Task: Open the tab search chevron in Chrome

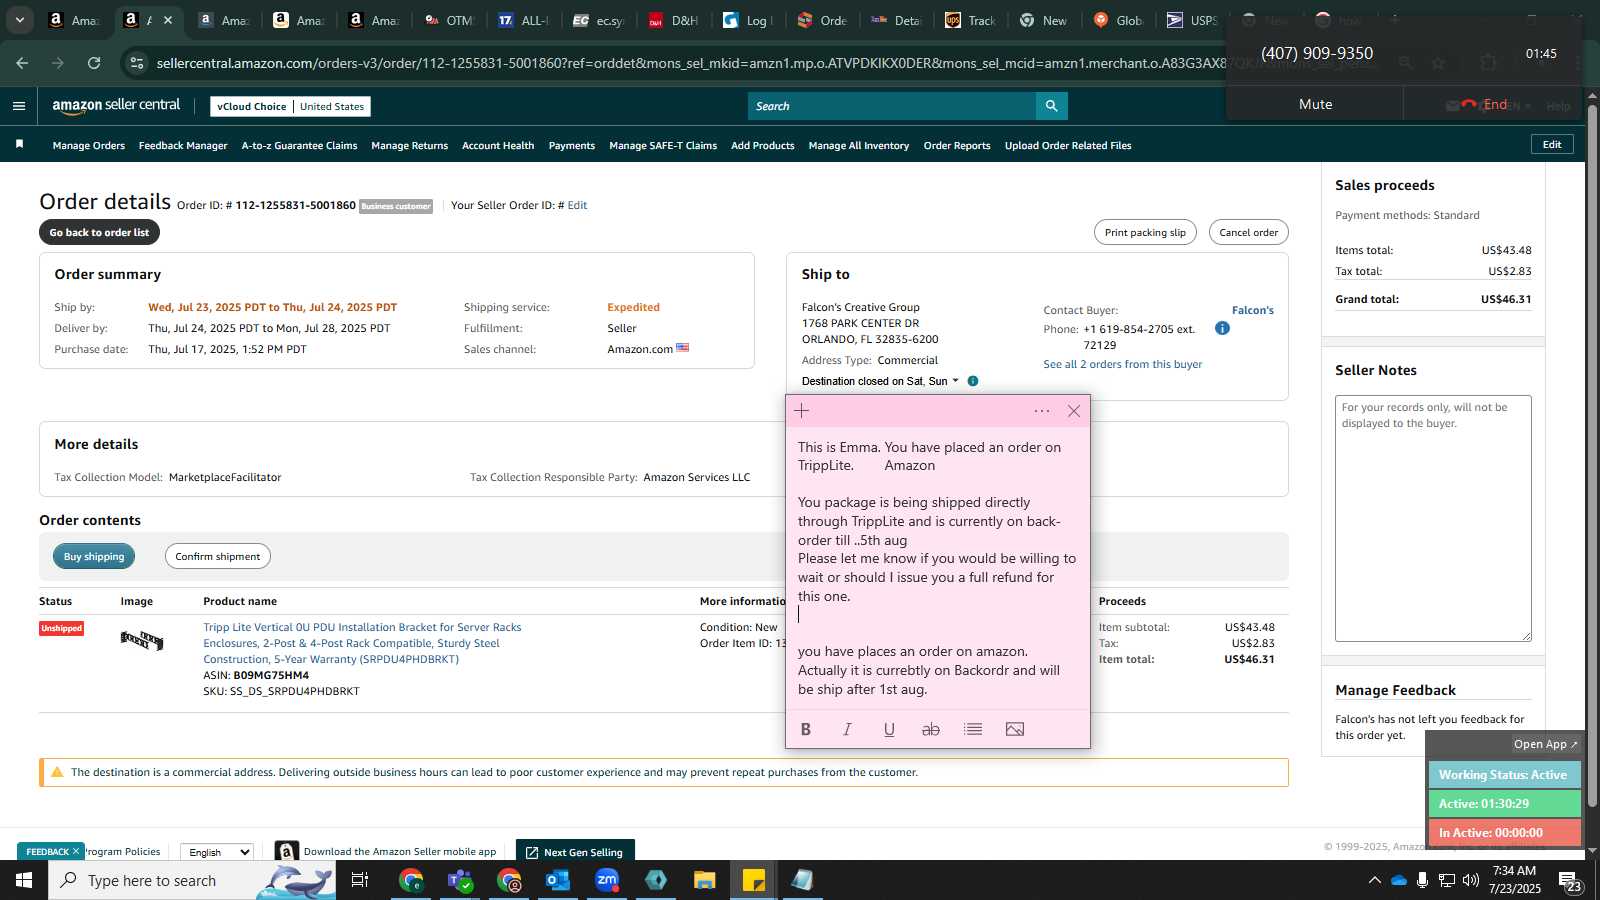Action: click(19, 20)
